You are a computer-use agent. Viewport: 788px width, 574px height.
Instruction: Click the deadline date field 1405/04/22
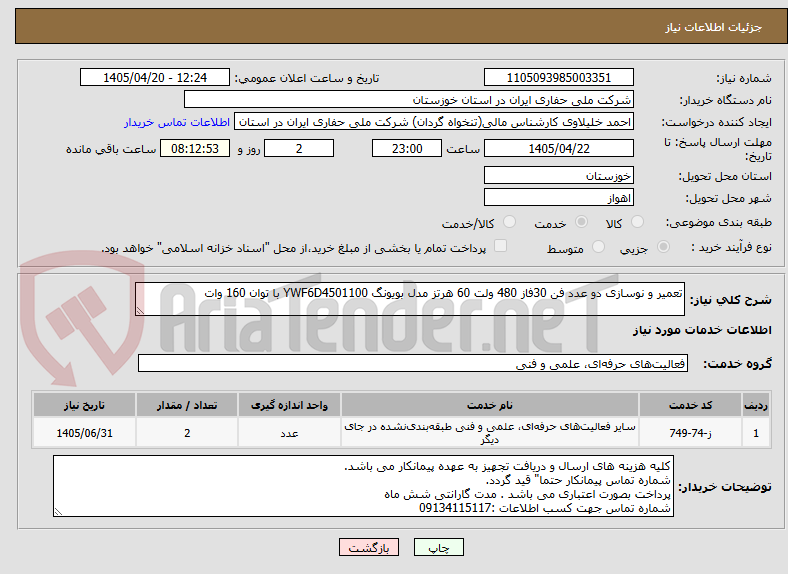click(x=559, y=148)
